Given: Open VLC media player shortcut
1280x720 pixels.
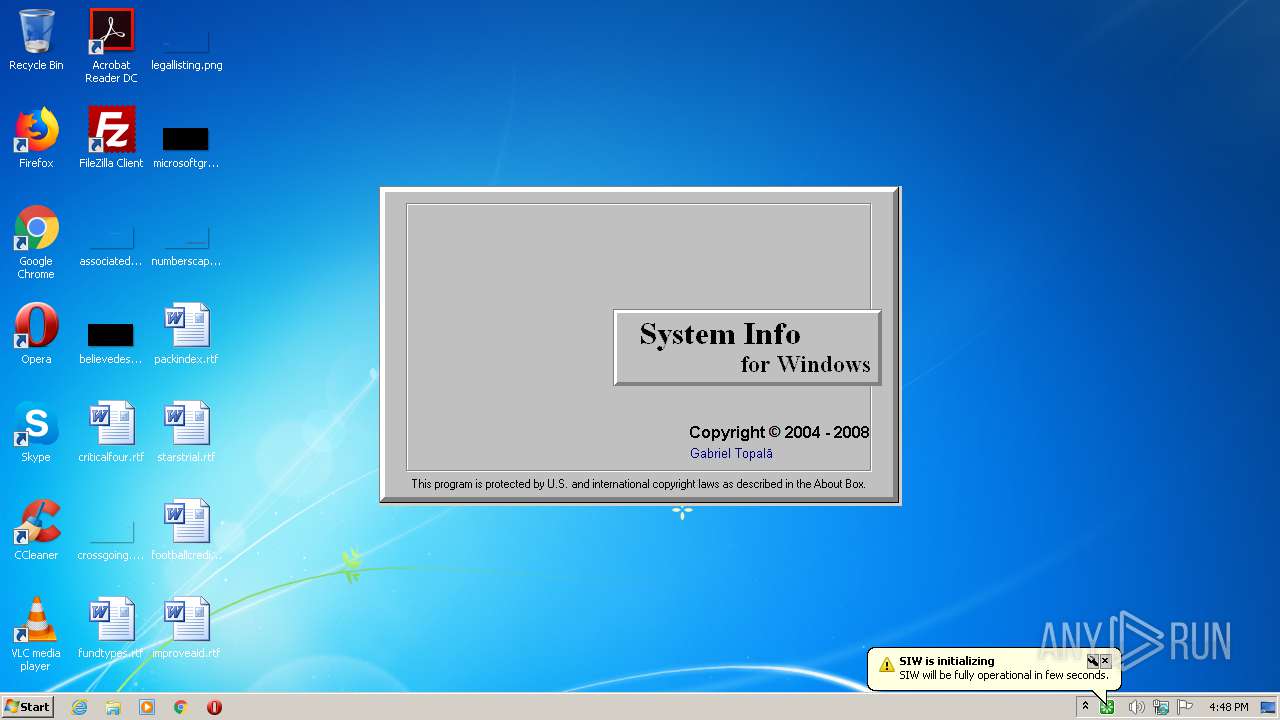Looking at the screenshot, I should tap(36, 634).
